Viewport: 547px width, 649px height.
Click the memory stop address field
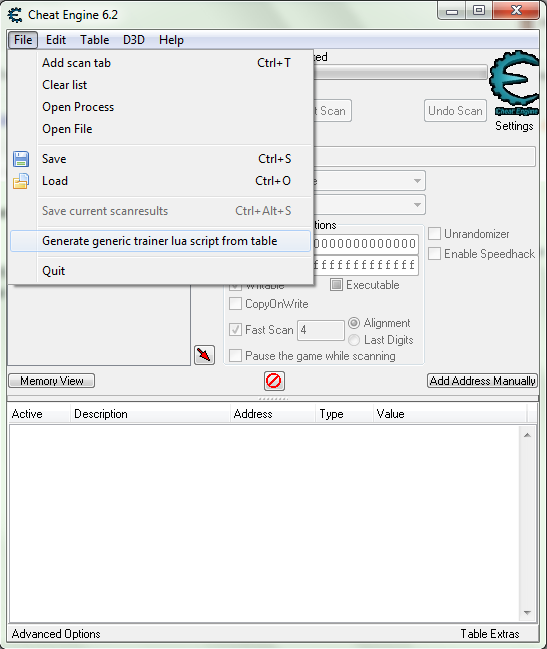click(366, 265)
